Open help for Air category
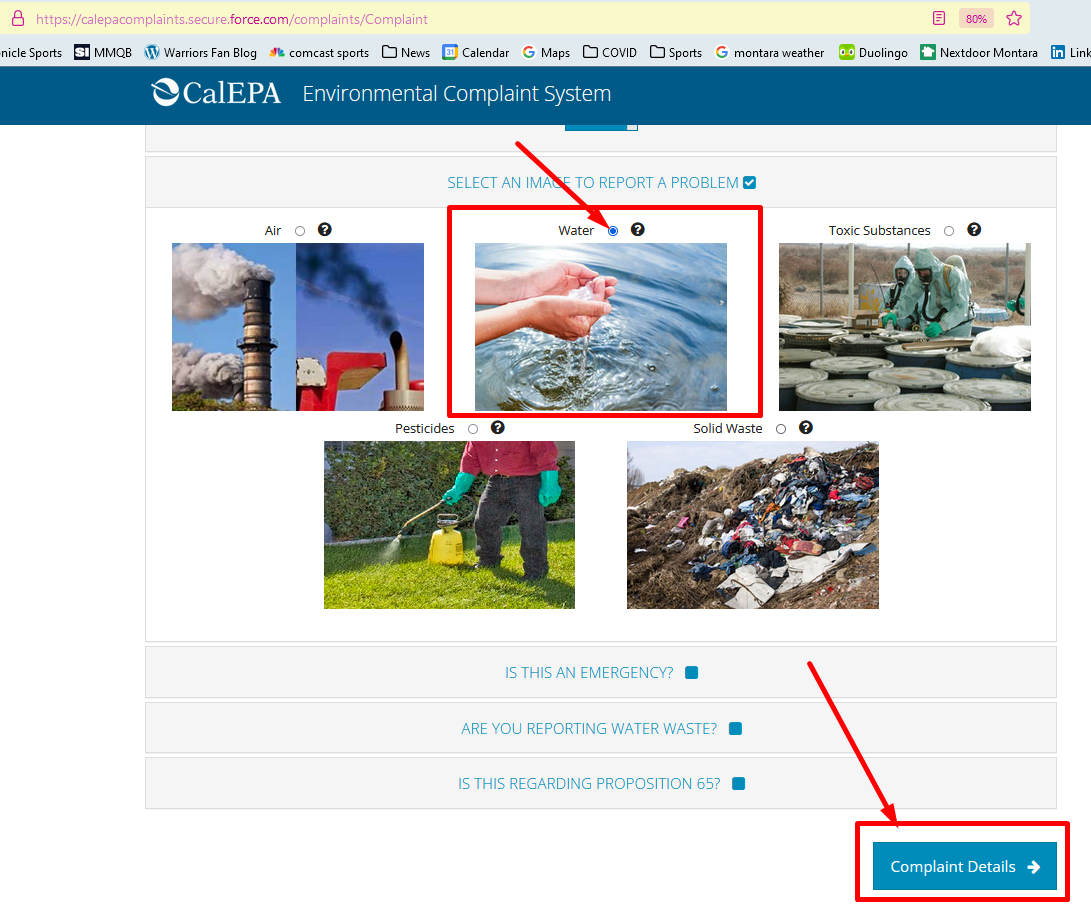The width and height of the screenshot is (1091, 910). (x=324, y=230)
